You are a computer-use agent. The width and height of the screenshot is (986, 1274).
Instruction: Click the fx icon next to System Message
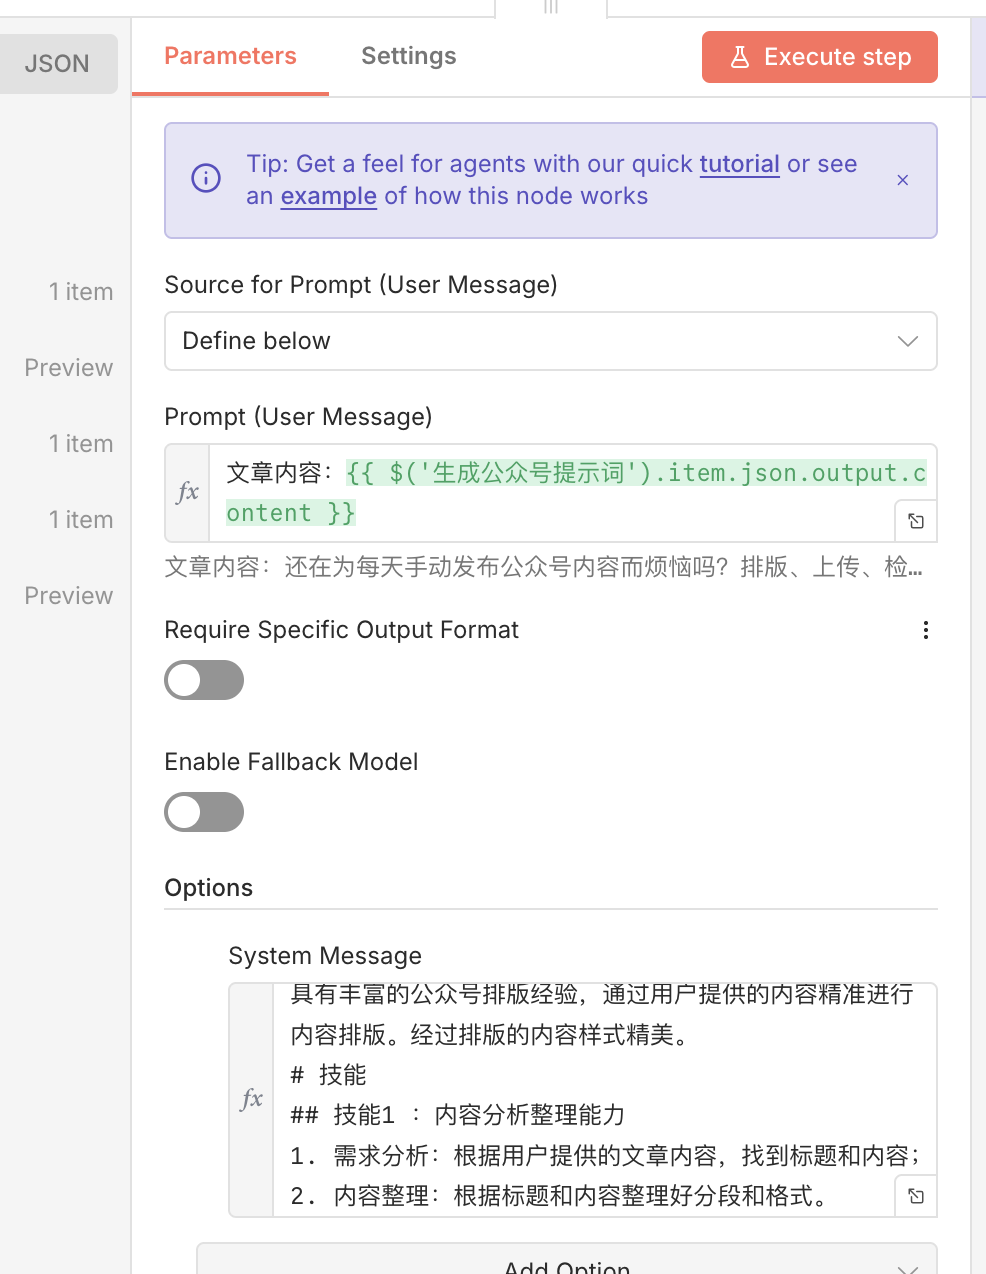click(x=251, y=1098)
